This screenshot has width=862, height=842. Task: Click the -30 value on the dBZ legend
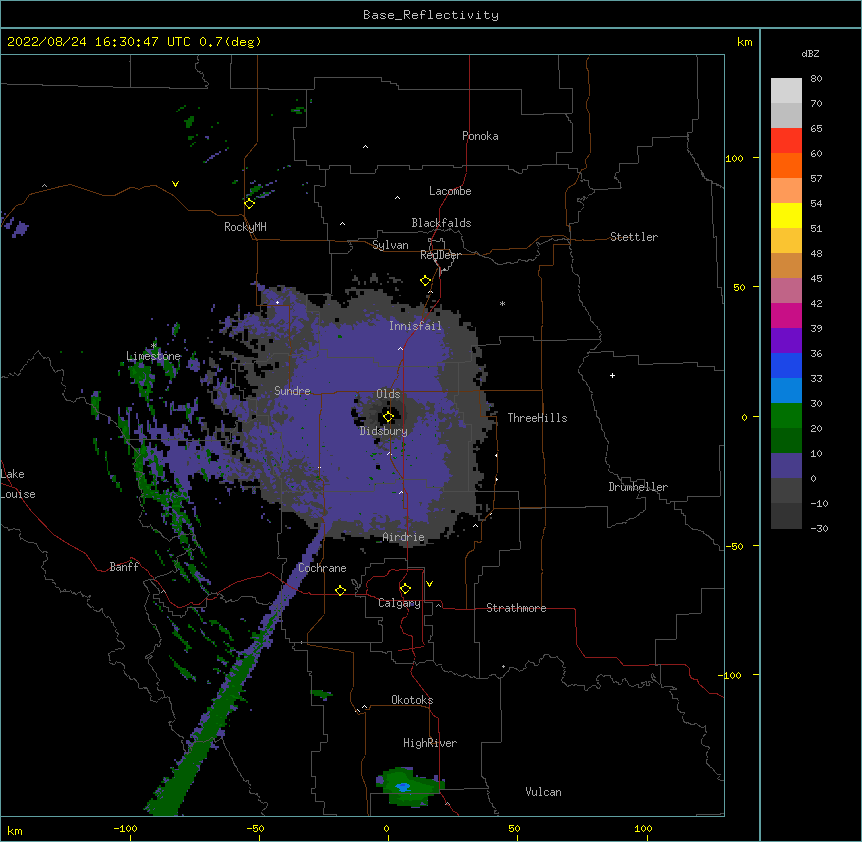[819, 529]
